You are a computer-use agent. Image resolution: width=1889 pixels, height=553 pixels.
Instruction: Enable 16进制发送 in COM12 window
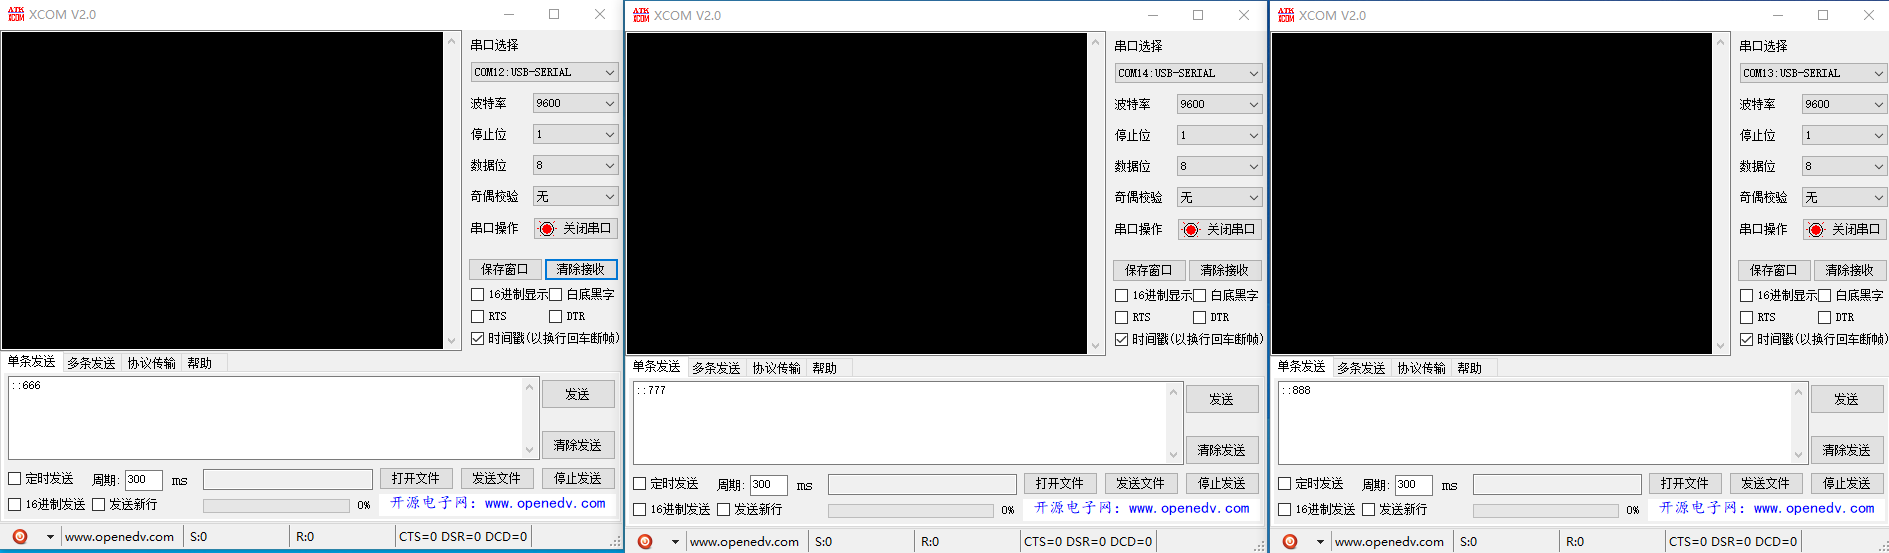click(15, 504)
